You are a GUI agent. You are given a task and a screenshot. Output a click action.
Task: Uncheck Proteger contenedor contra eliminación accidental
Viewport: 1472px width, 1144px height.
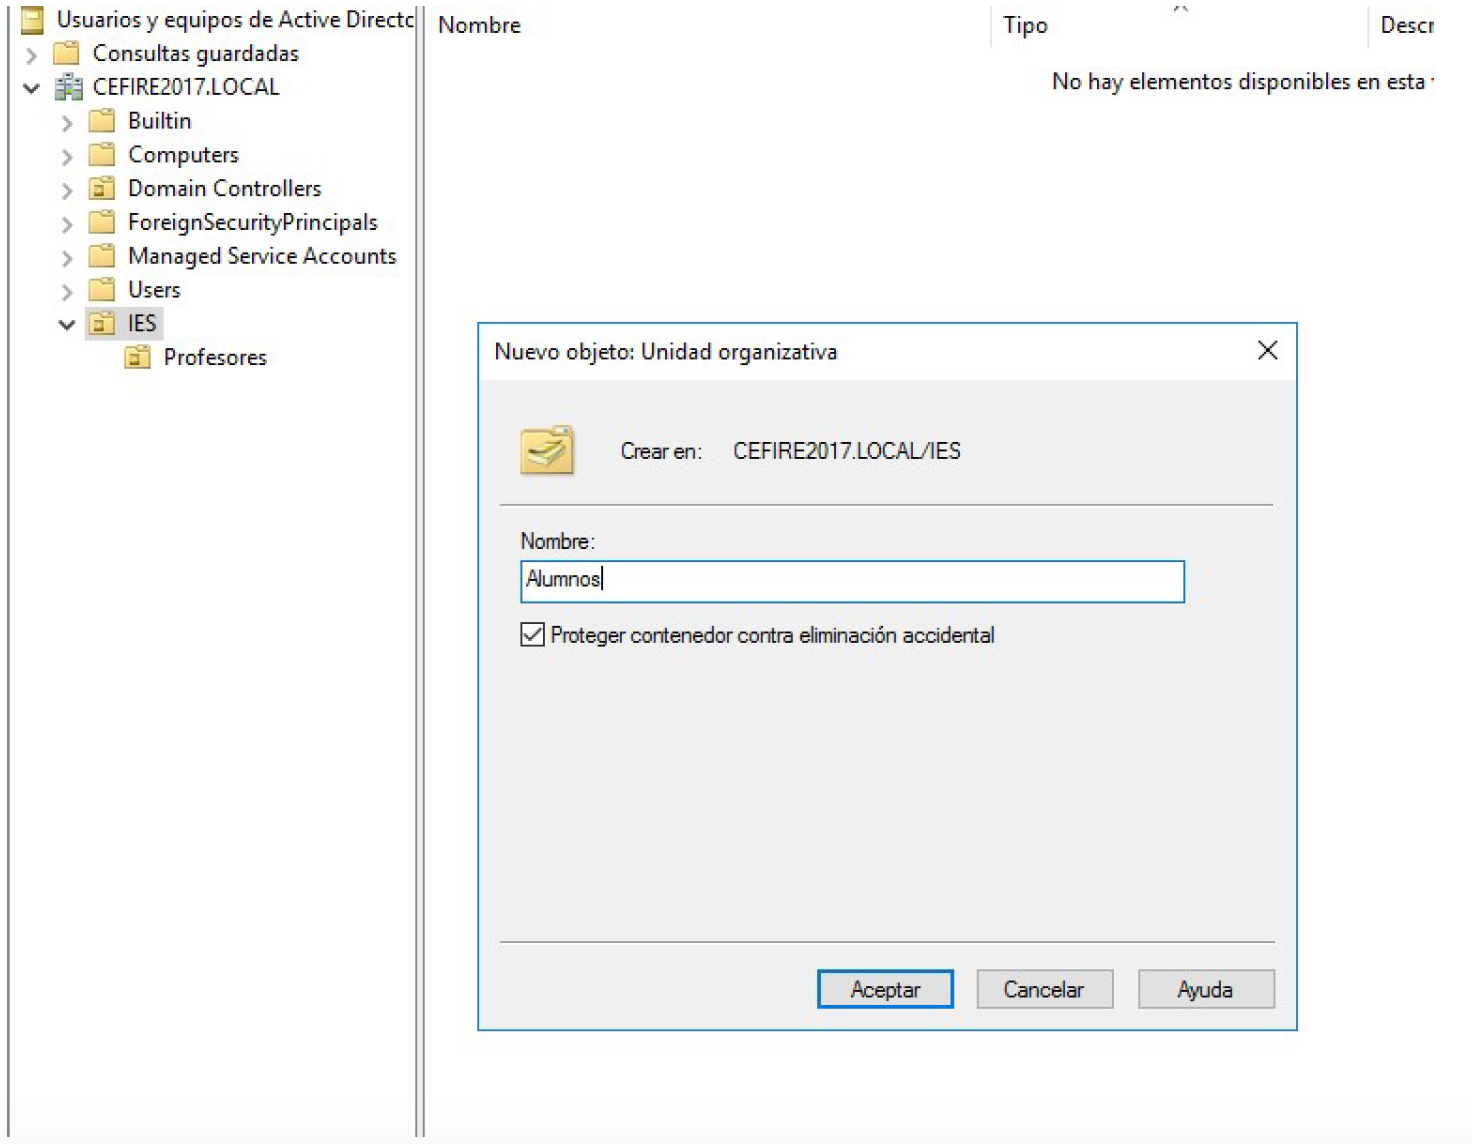point(532,635)
